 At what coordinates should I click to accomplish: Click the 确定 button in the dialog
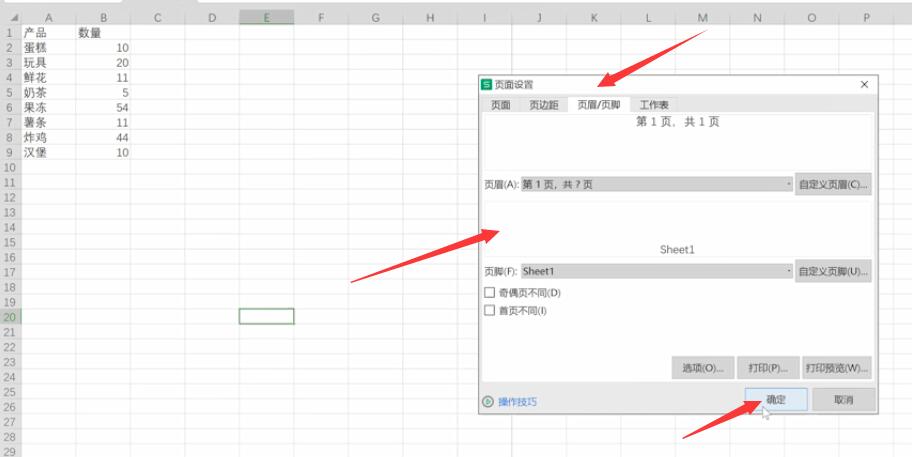[x=776, y=400]
